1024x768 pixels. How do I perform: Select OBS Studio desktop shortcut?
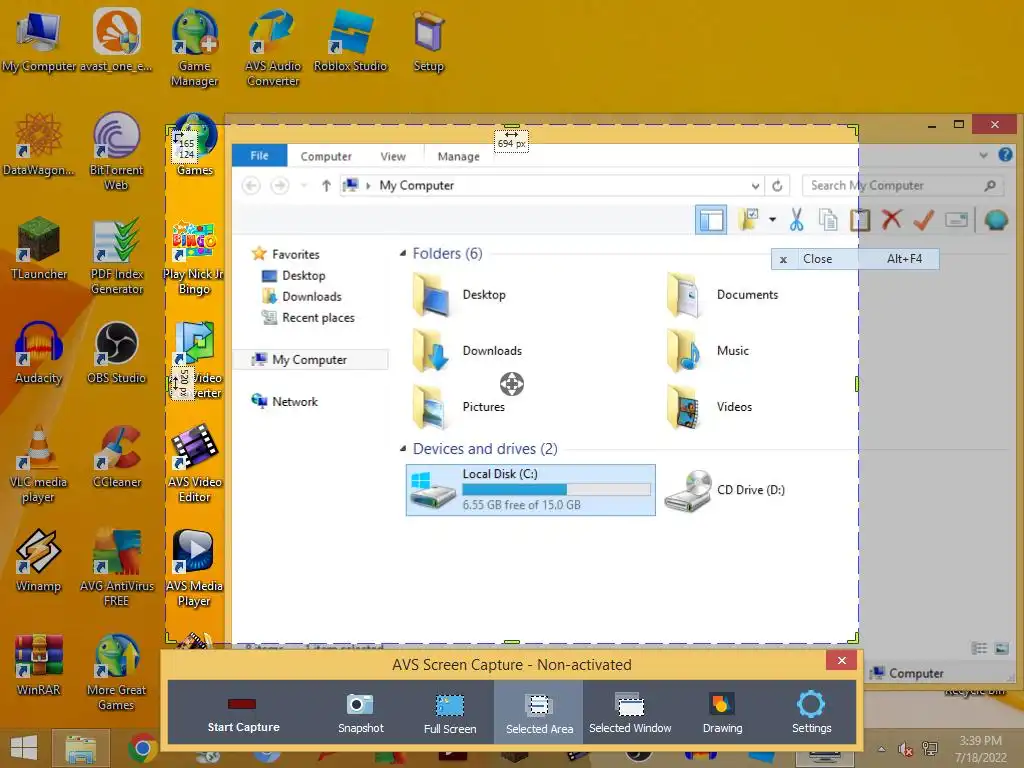116,353
